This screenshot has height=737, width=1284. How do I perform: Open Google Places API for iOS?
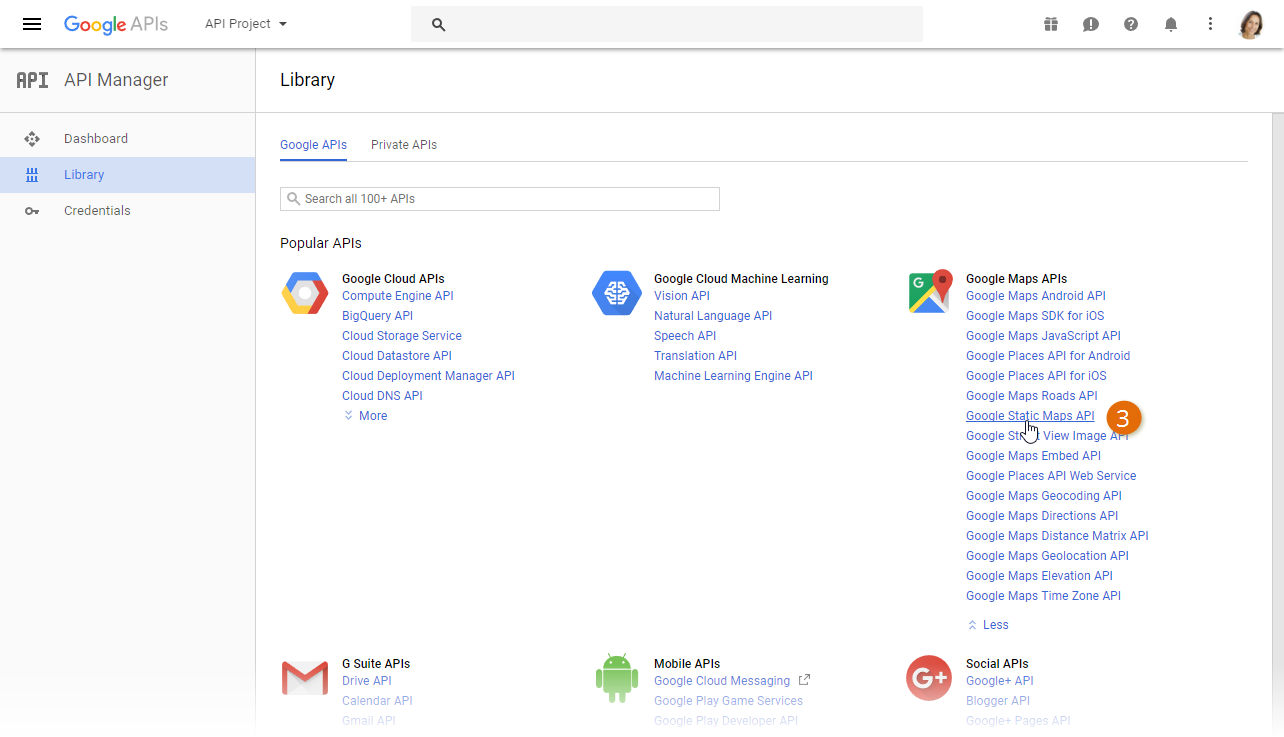click(x=1036, y=376)
